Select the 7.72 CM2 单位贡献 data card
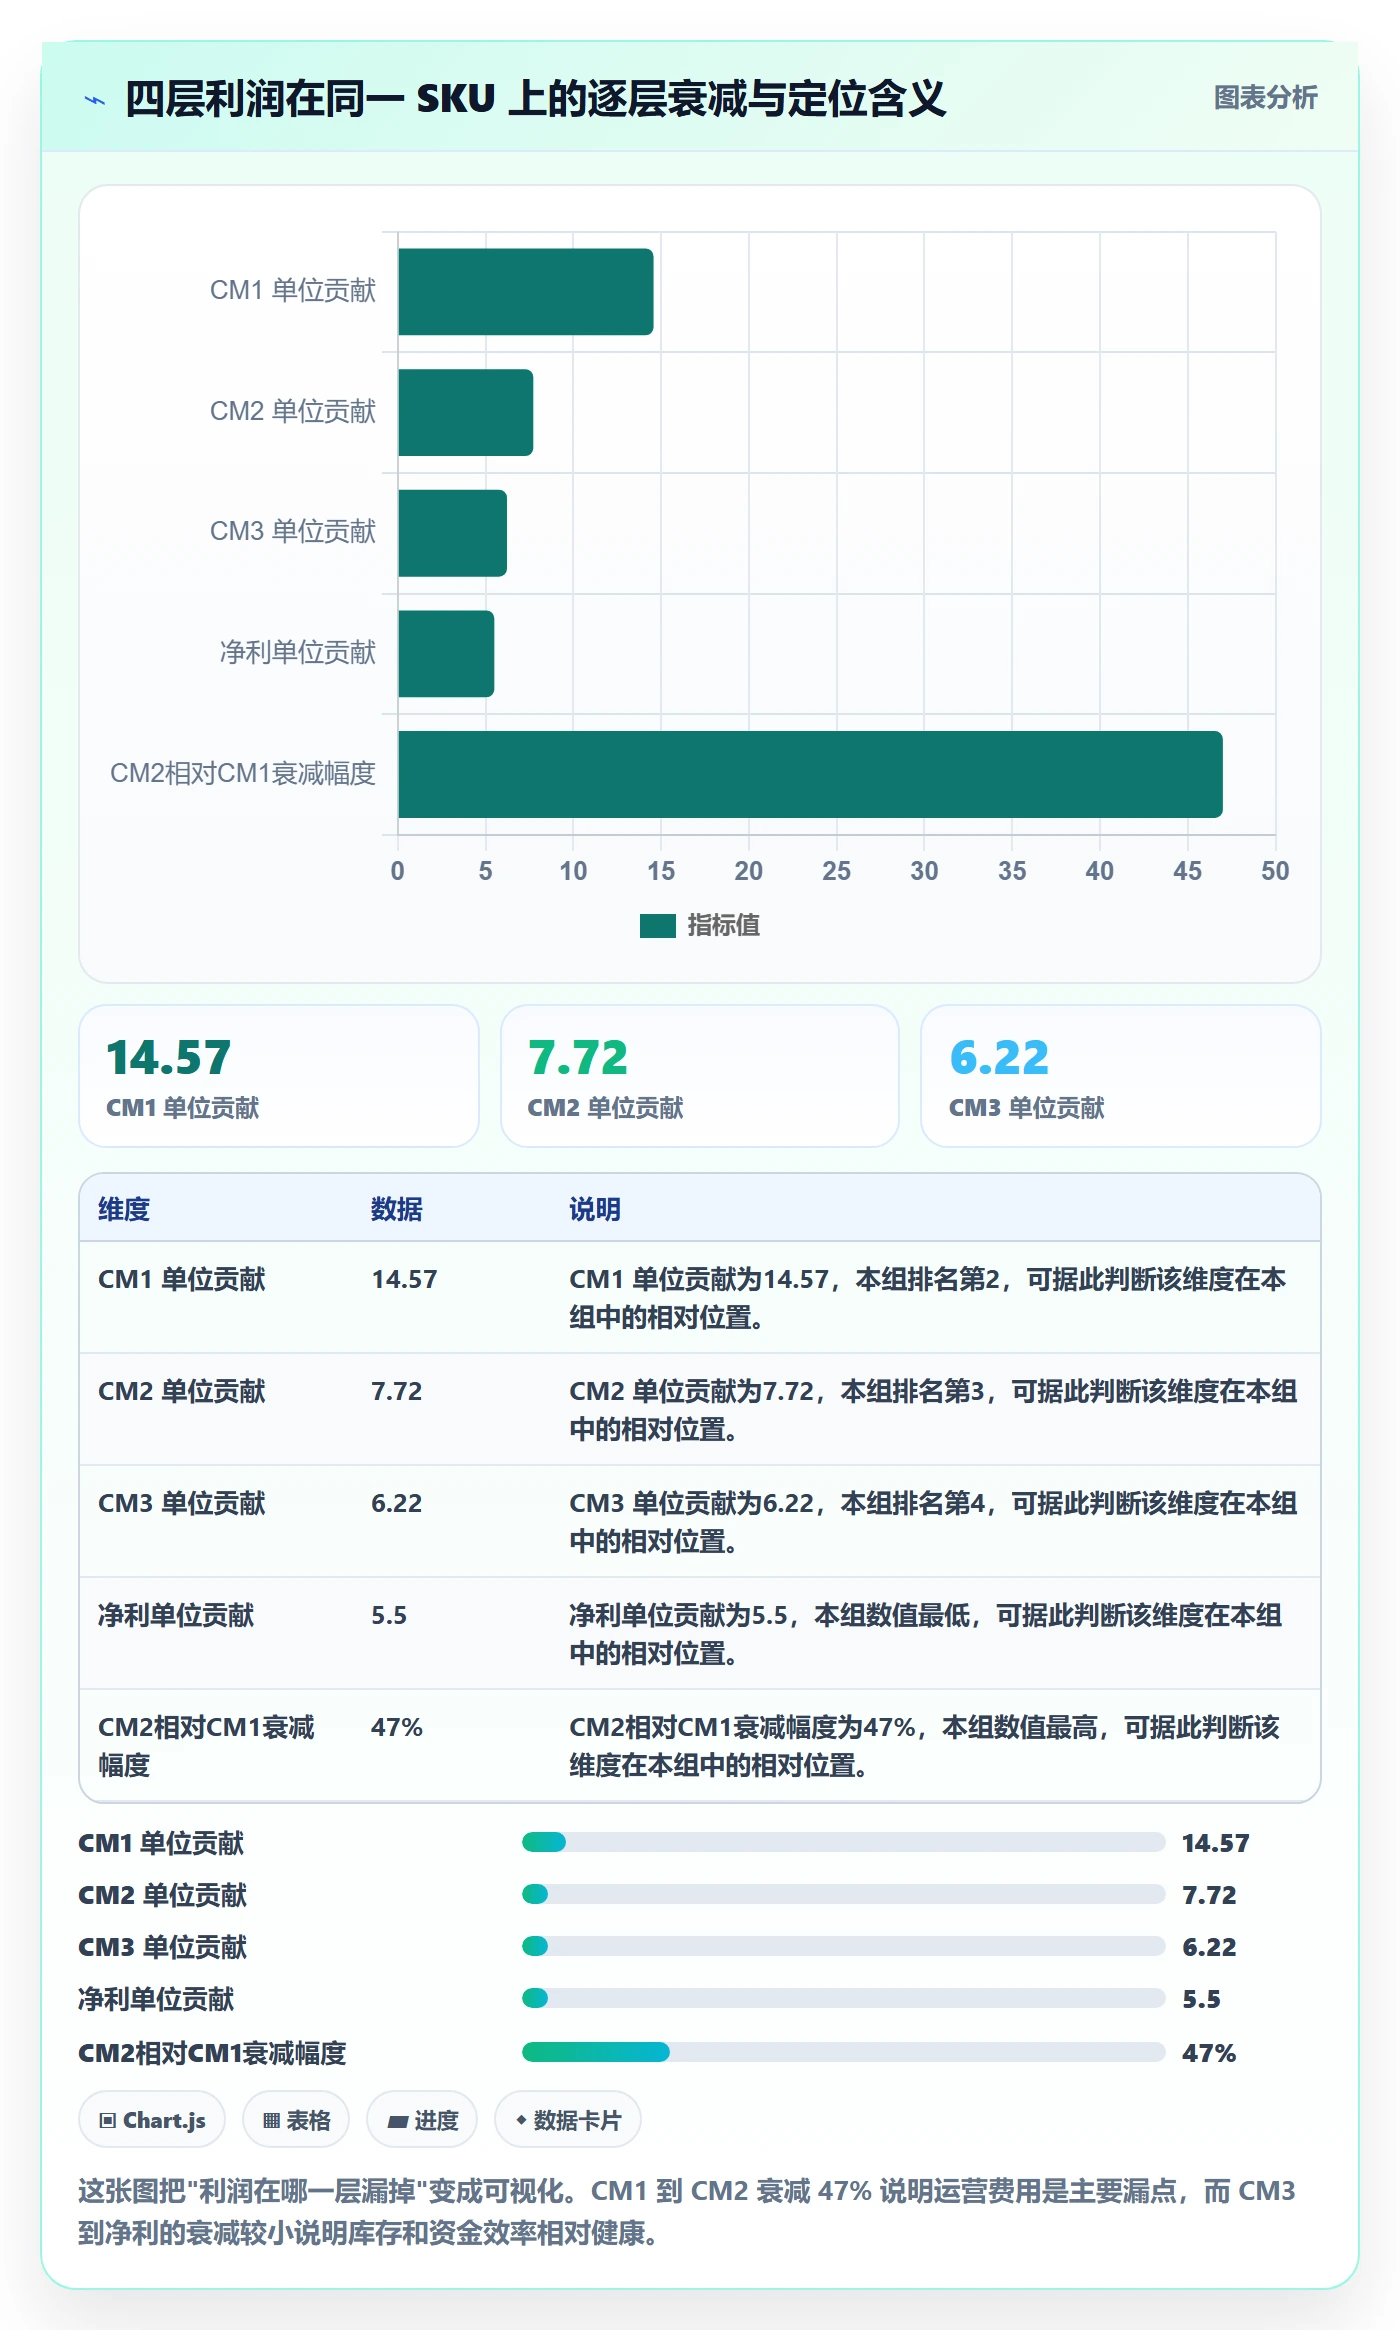 pos(700,1076)
